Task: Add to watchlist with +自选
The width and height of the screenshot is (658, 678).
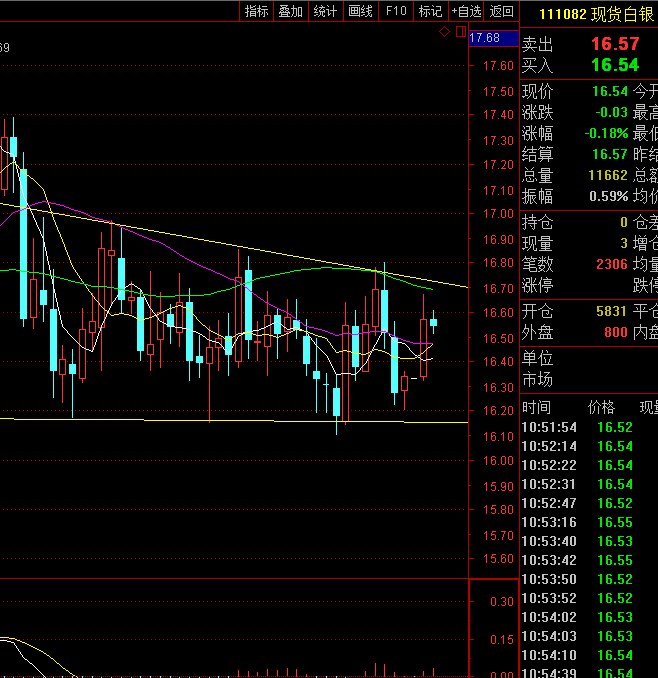Action: 466,11
